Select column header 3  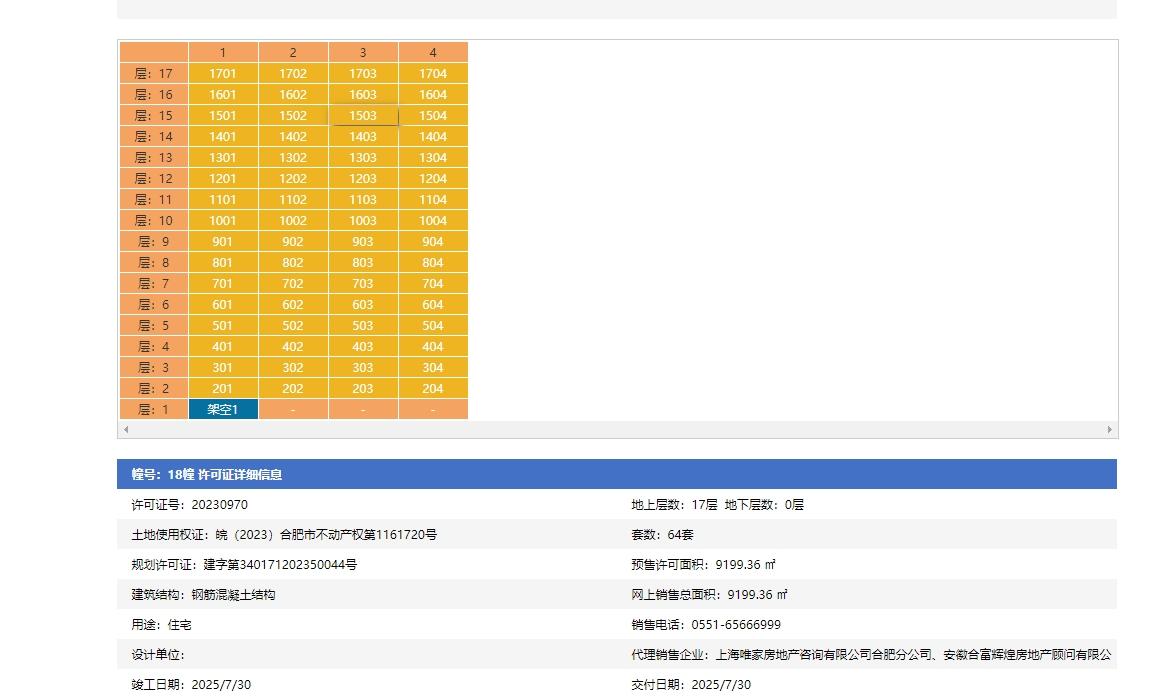(363, 52)
